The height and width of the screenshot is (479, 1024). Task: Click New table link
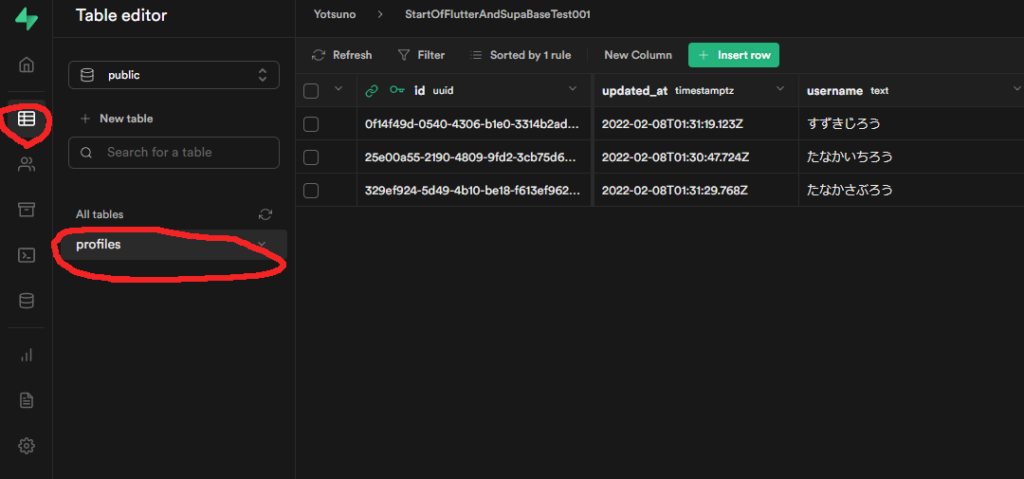coord(116,119)
